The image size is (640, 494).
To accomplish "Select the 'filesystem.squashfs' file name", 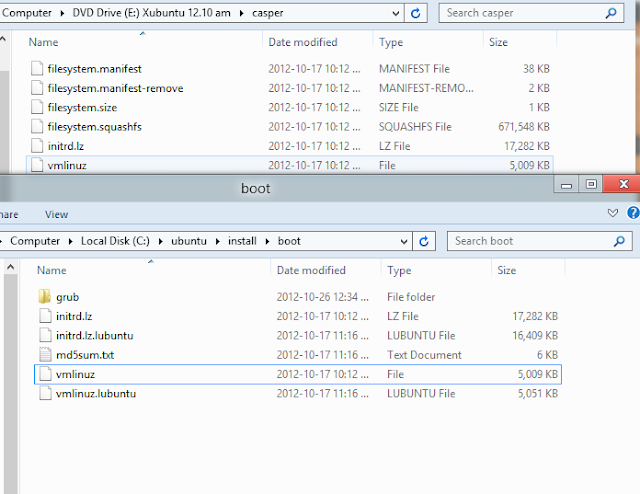I will 94,127.
